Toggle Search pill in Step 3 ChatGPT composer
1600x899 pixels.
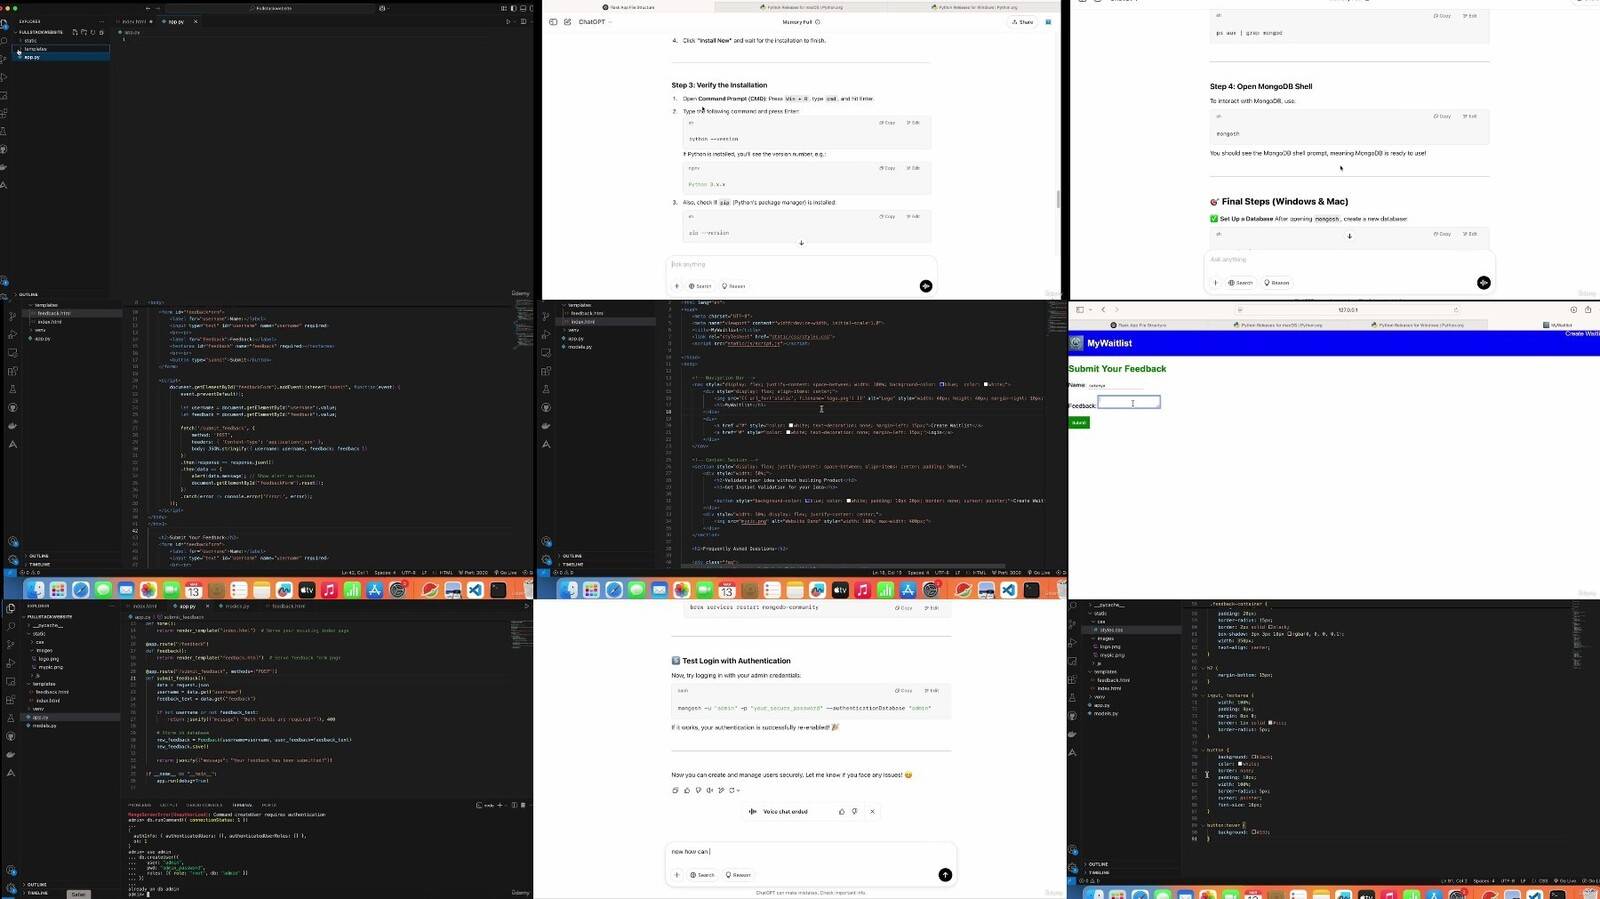coord(700,286)
